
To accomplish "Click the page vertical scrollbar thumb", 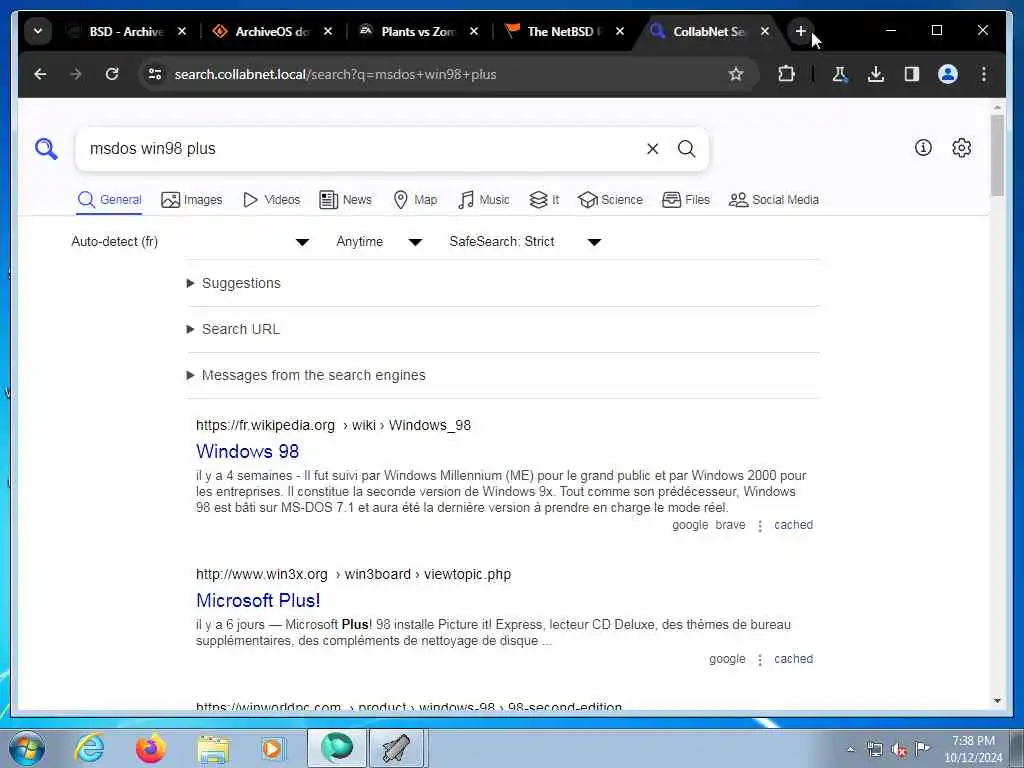I will (x=997, y=155).
